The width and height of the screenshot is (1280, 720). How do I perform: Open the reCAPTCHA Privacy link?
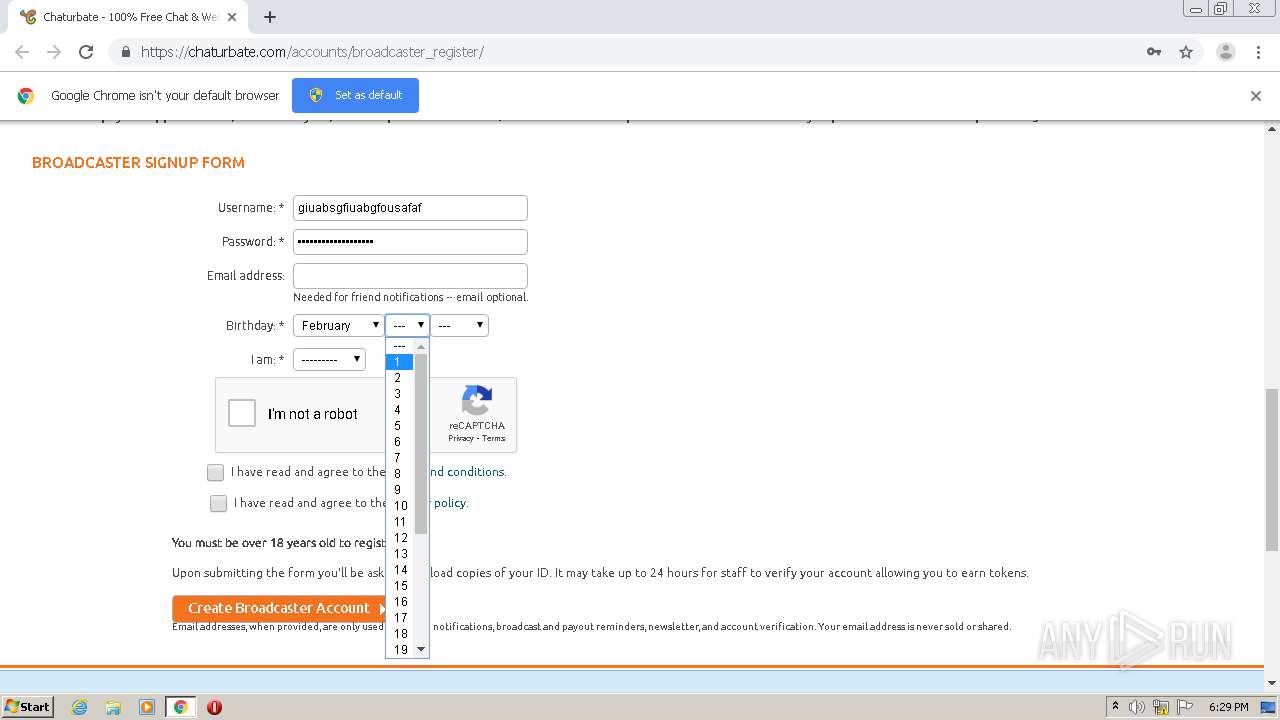click(460, 439)
